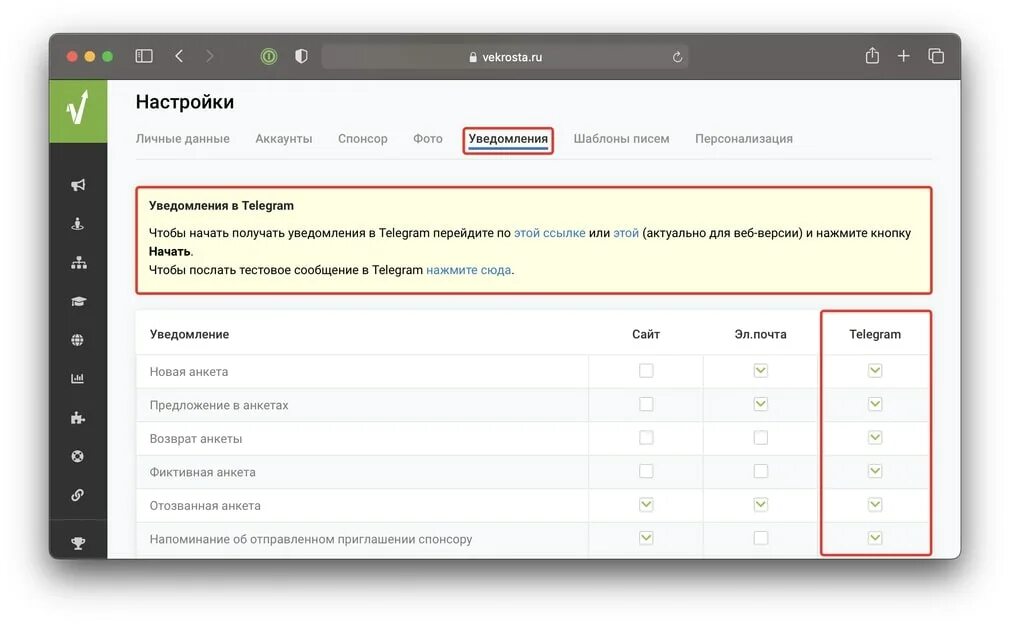The height and width of the screenshot is (624, 1010).
Task: Disable Эл.почта for Новая анкета
Action: point(761,370)
